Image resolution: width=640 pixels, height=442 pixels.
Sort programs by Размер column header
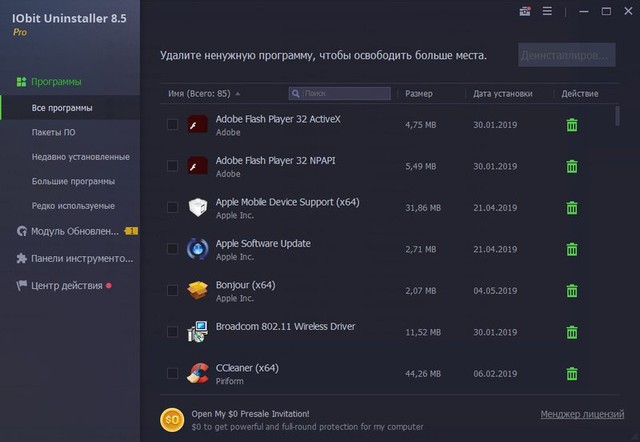[419, 94]
